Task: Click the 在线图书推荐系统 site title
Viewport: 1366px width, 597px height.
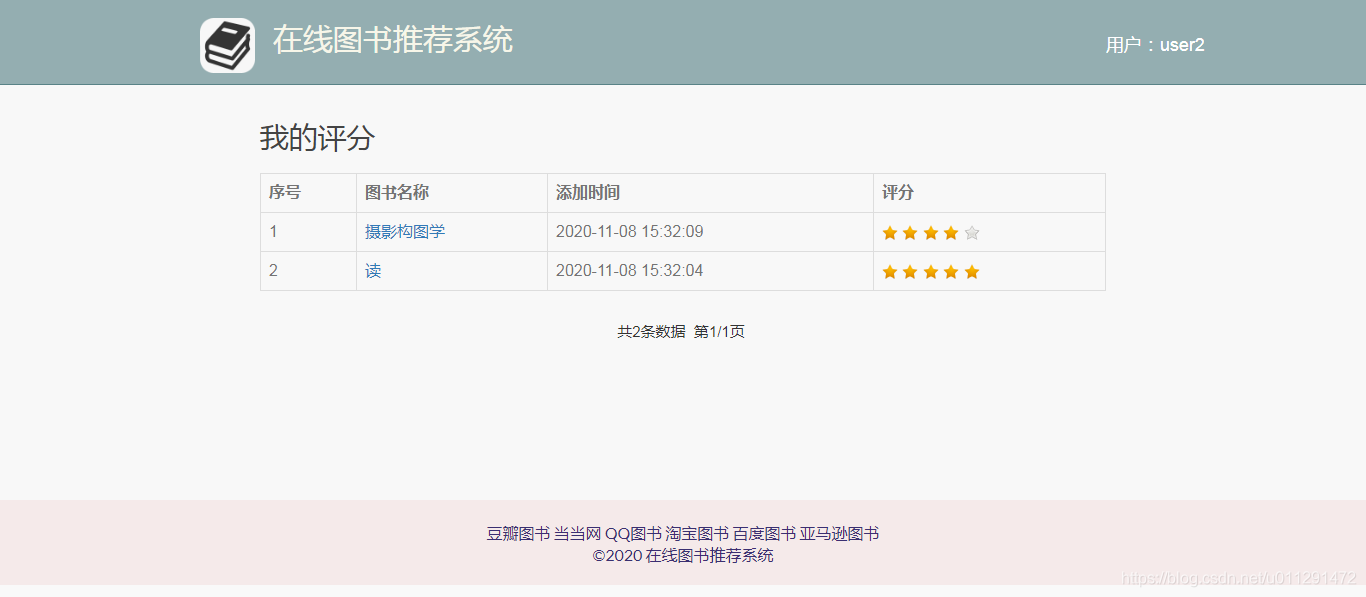Action: [x=393, y=40]
